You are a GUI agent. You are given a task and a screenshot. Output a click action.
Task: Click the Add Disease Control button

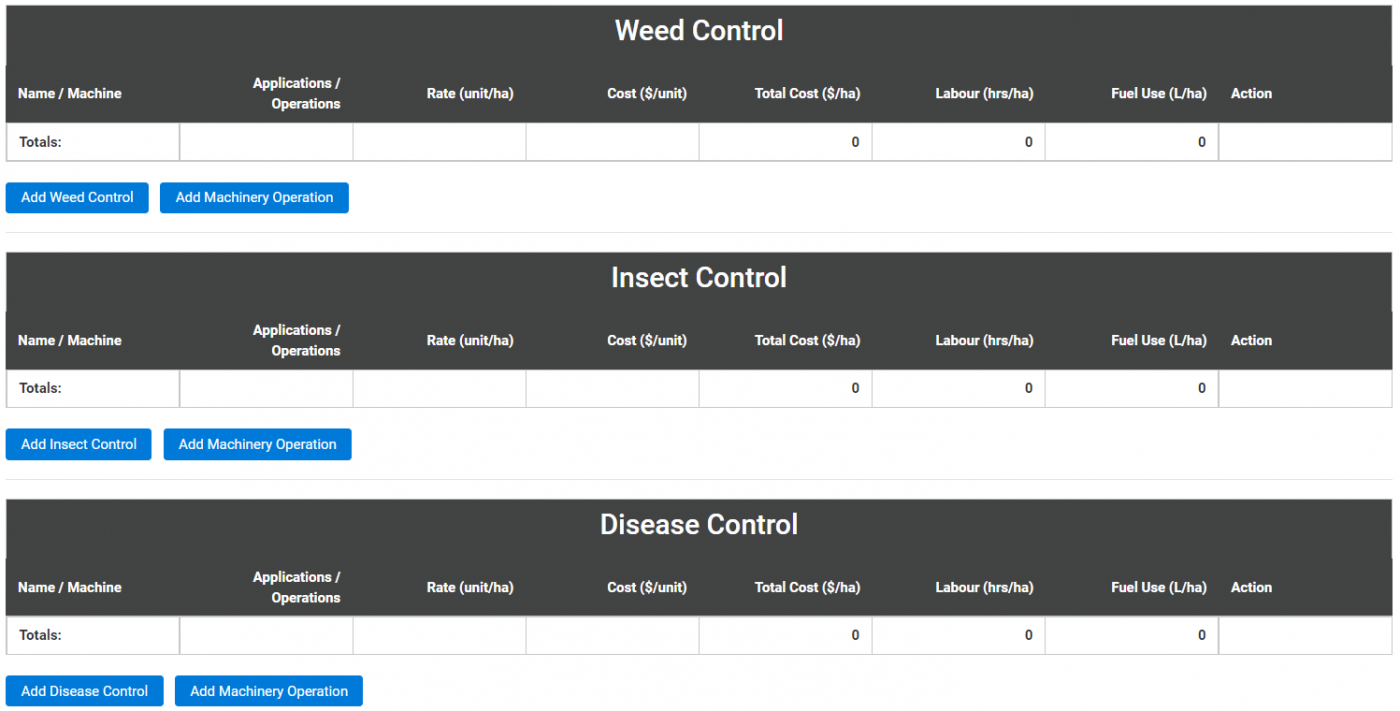pyautogui.click(x=84, y=690)
